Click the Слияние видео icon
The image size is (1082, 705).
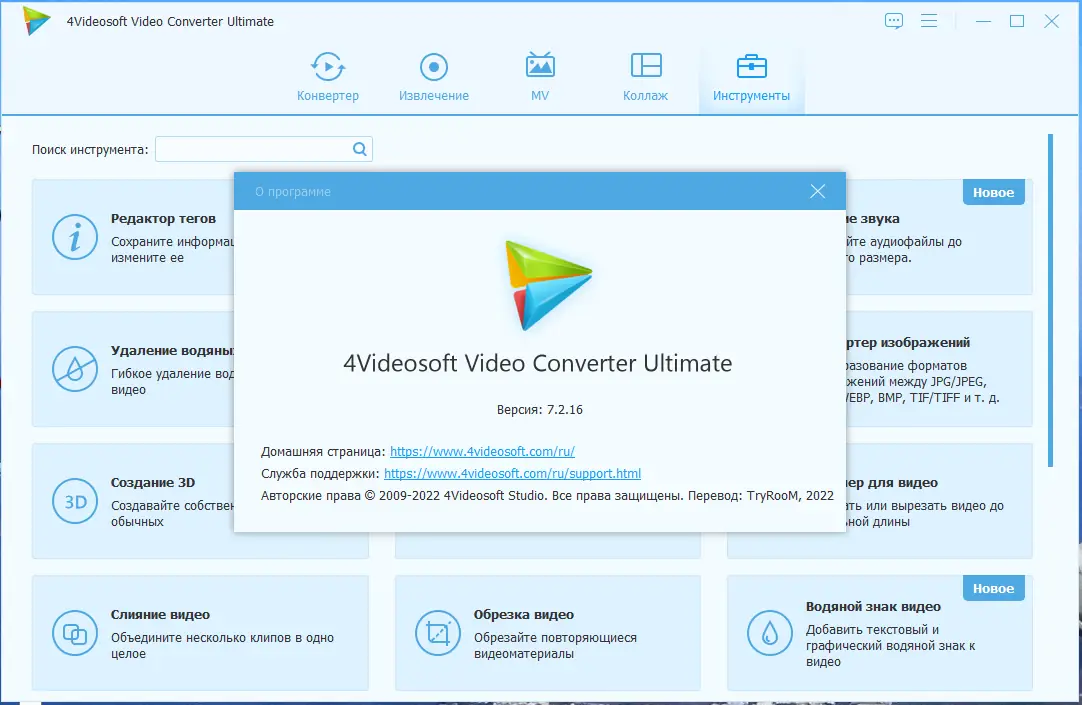coord(75,633)
